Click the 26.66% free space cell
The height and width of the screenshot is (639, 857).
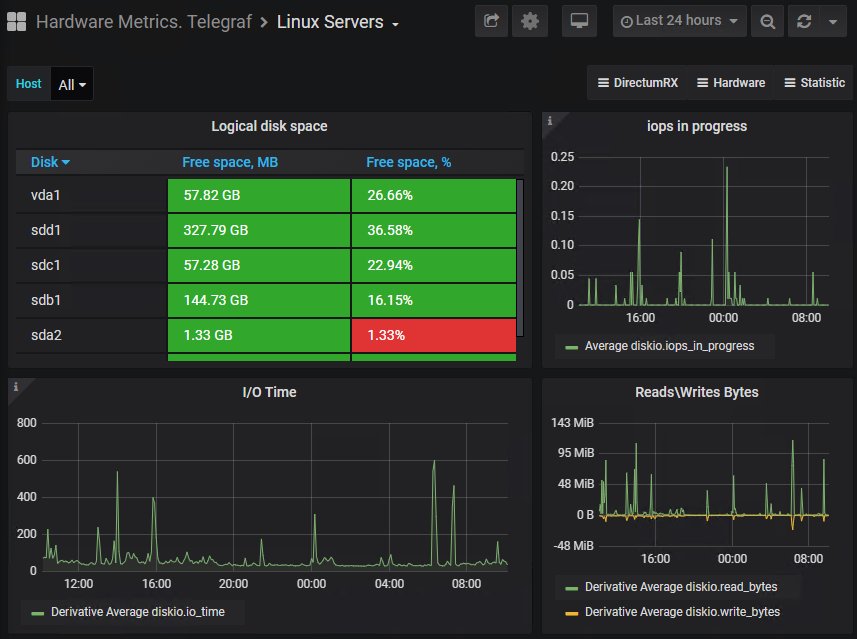pyautogui.click(x=434, y=195)
